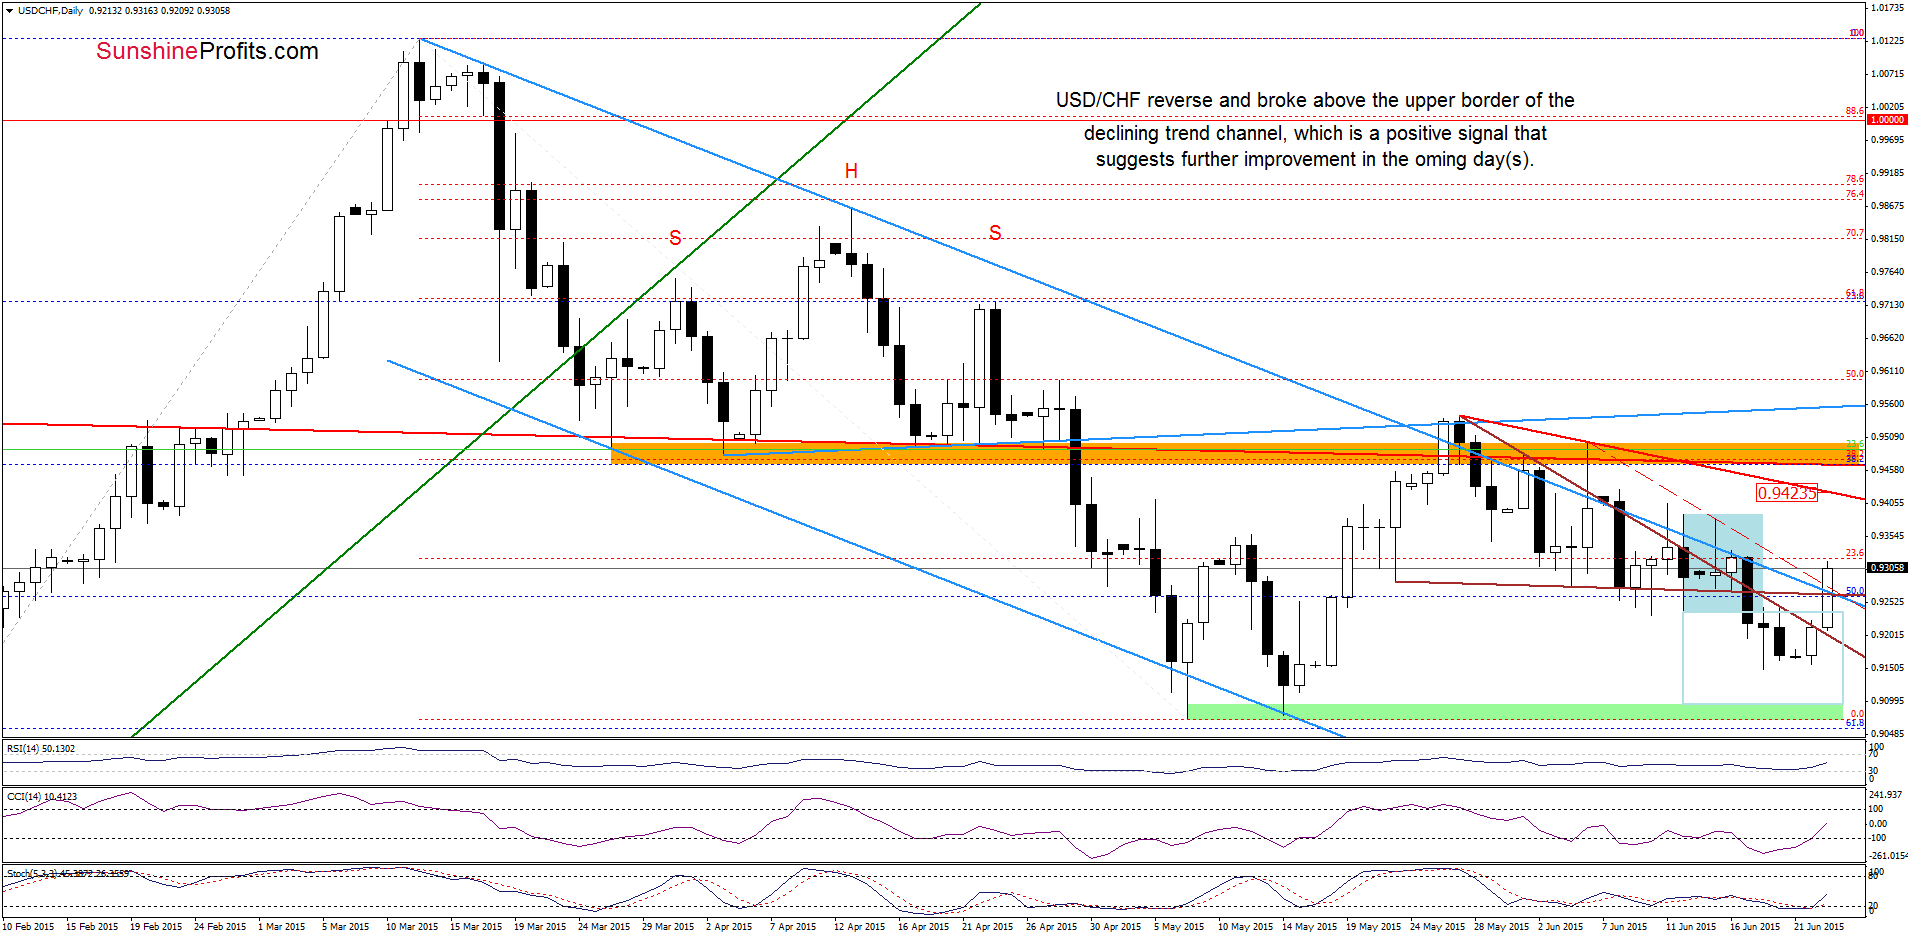Click the red 50.0 Fibonacci label near 0.96110
1908x935 pixels.
tap(1855, 374)
